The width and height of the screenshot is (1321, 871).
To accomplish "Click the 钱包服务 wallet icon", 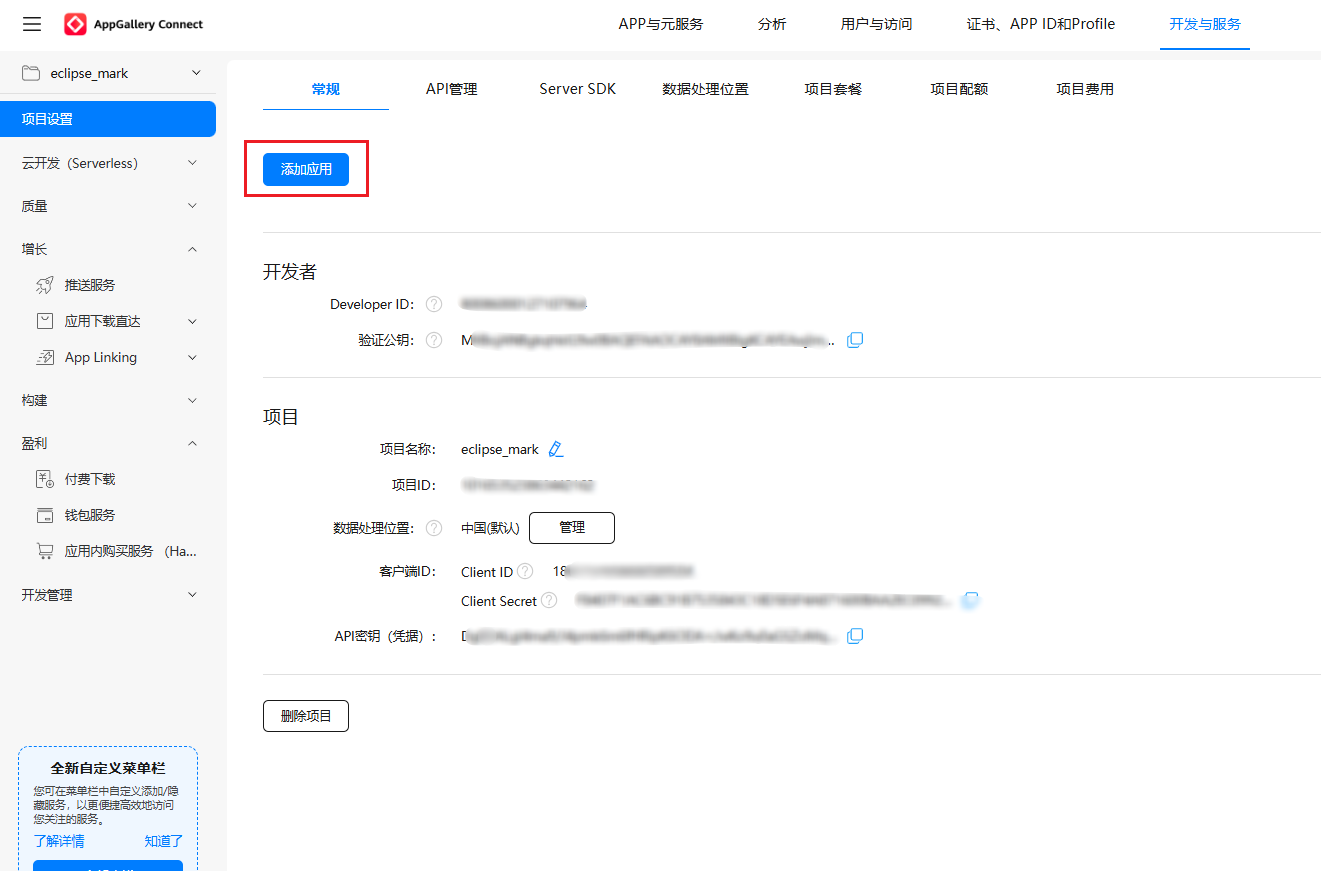I will click(45, 515).
